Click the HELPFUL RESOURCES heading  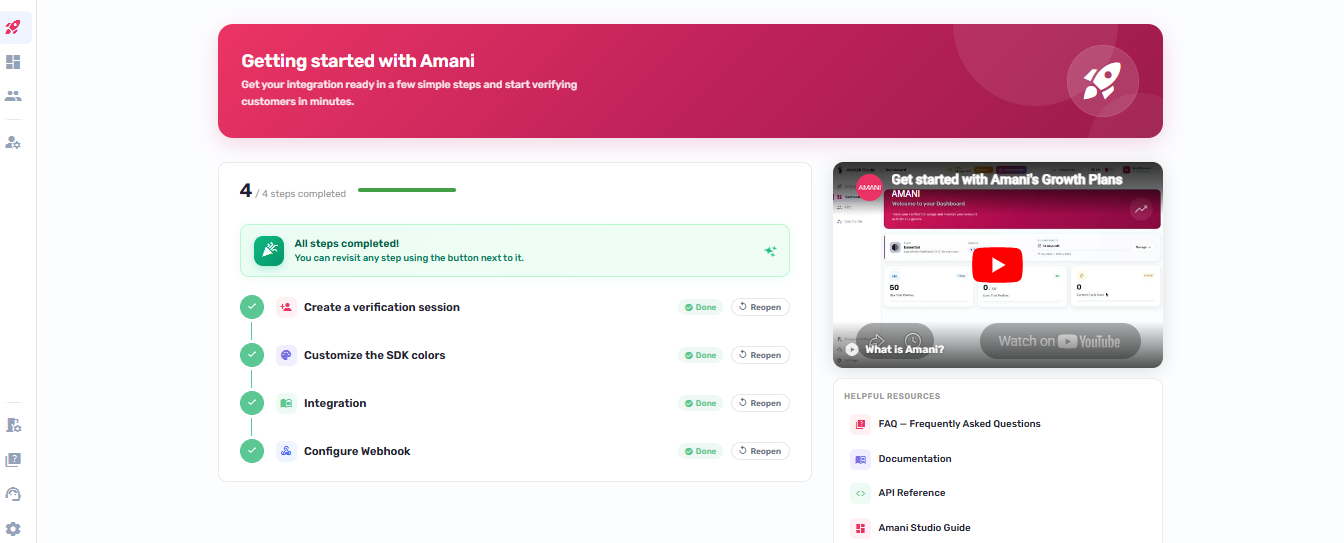pyautogui.click(x=892, y=396)
